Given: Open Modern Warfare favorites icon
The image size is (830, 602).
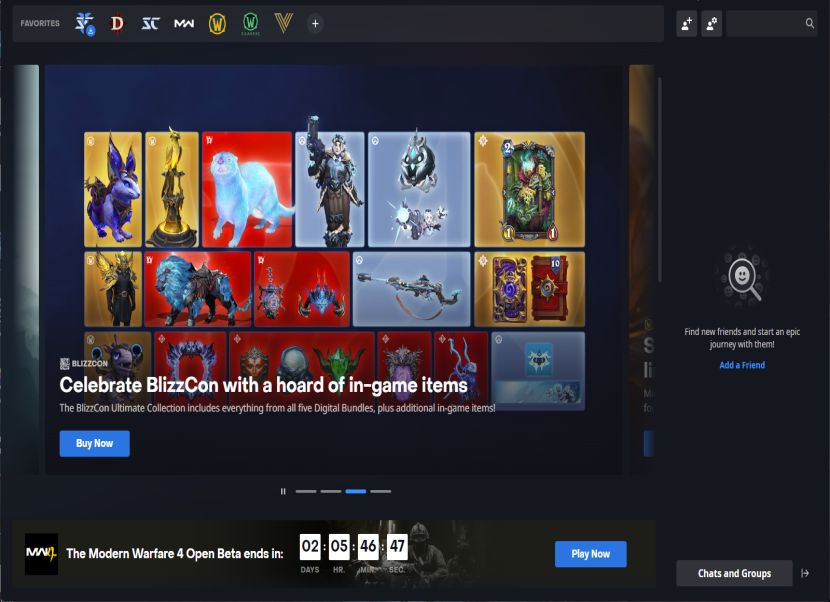Looking at the screenshot, I should (x=184, y=23).
